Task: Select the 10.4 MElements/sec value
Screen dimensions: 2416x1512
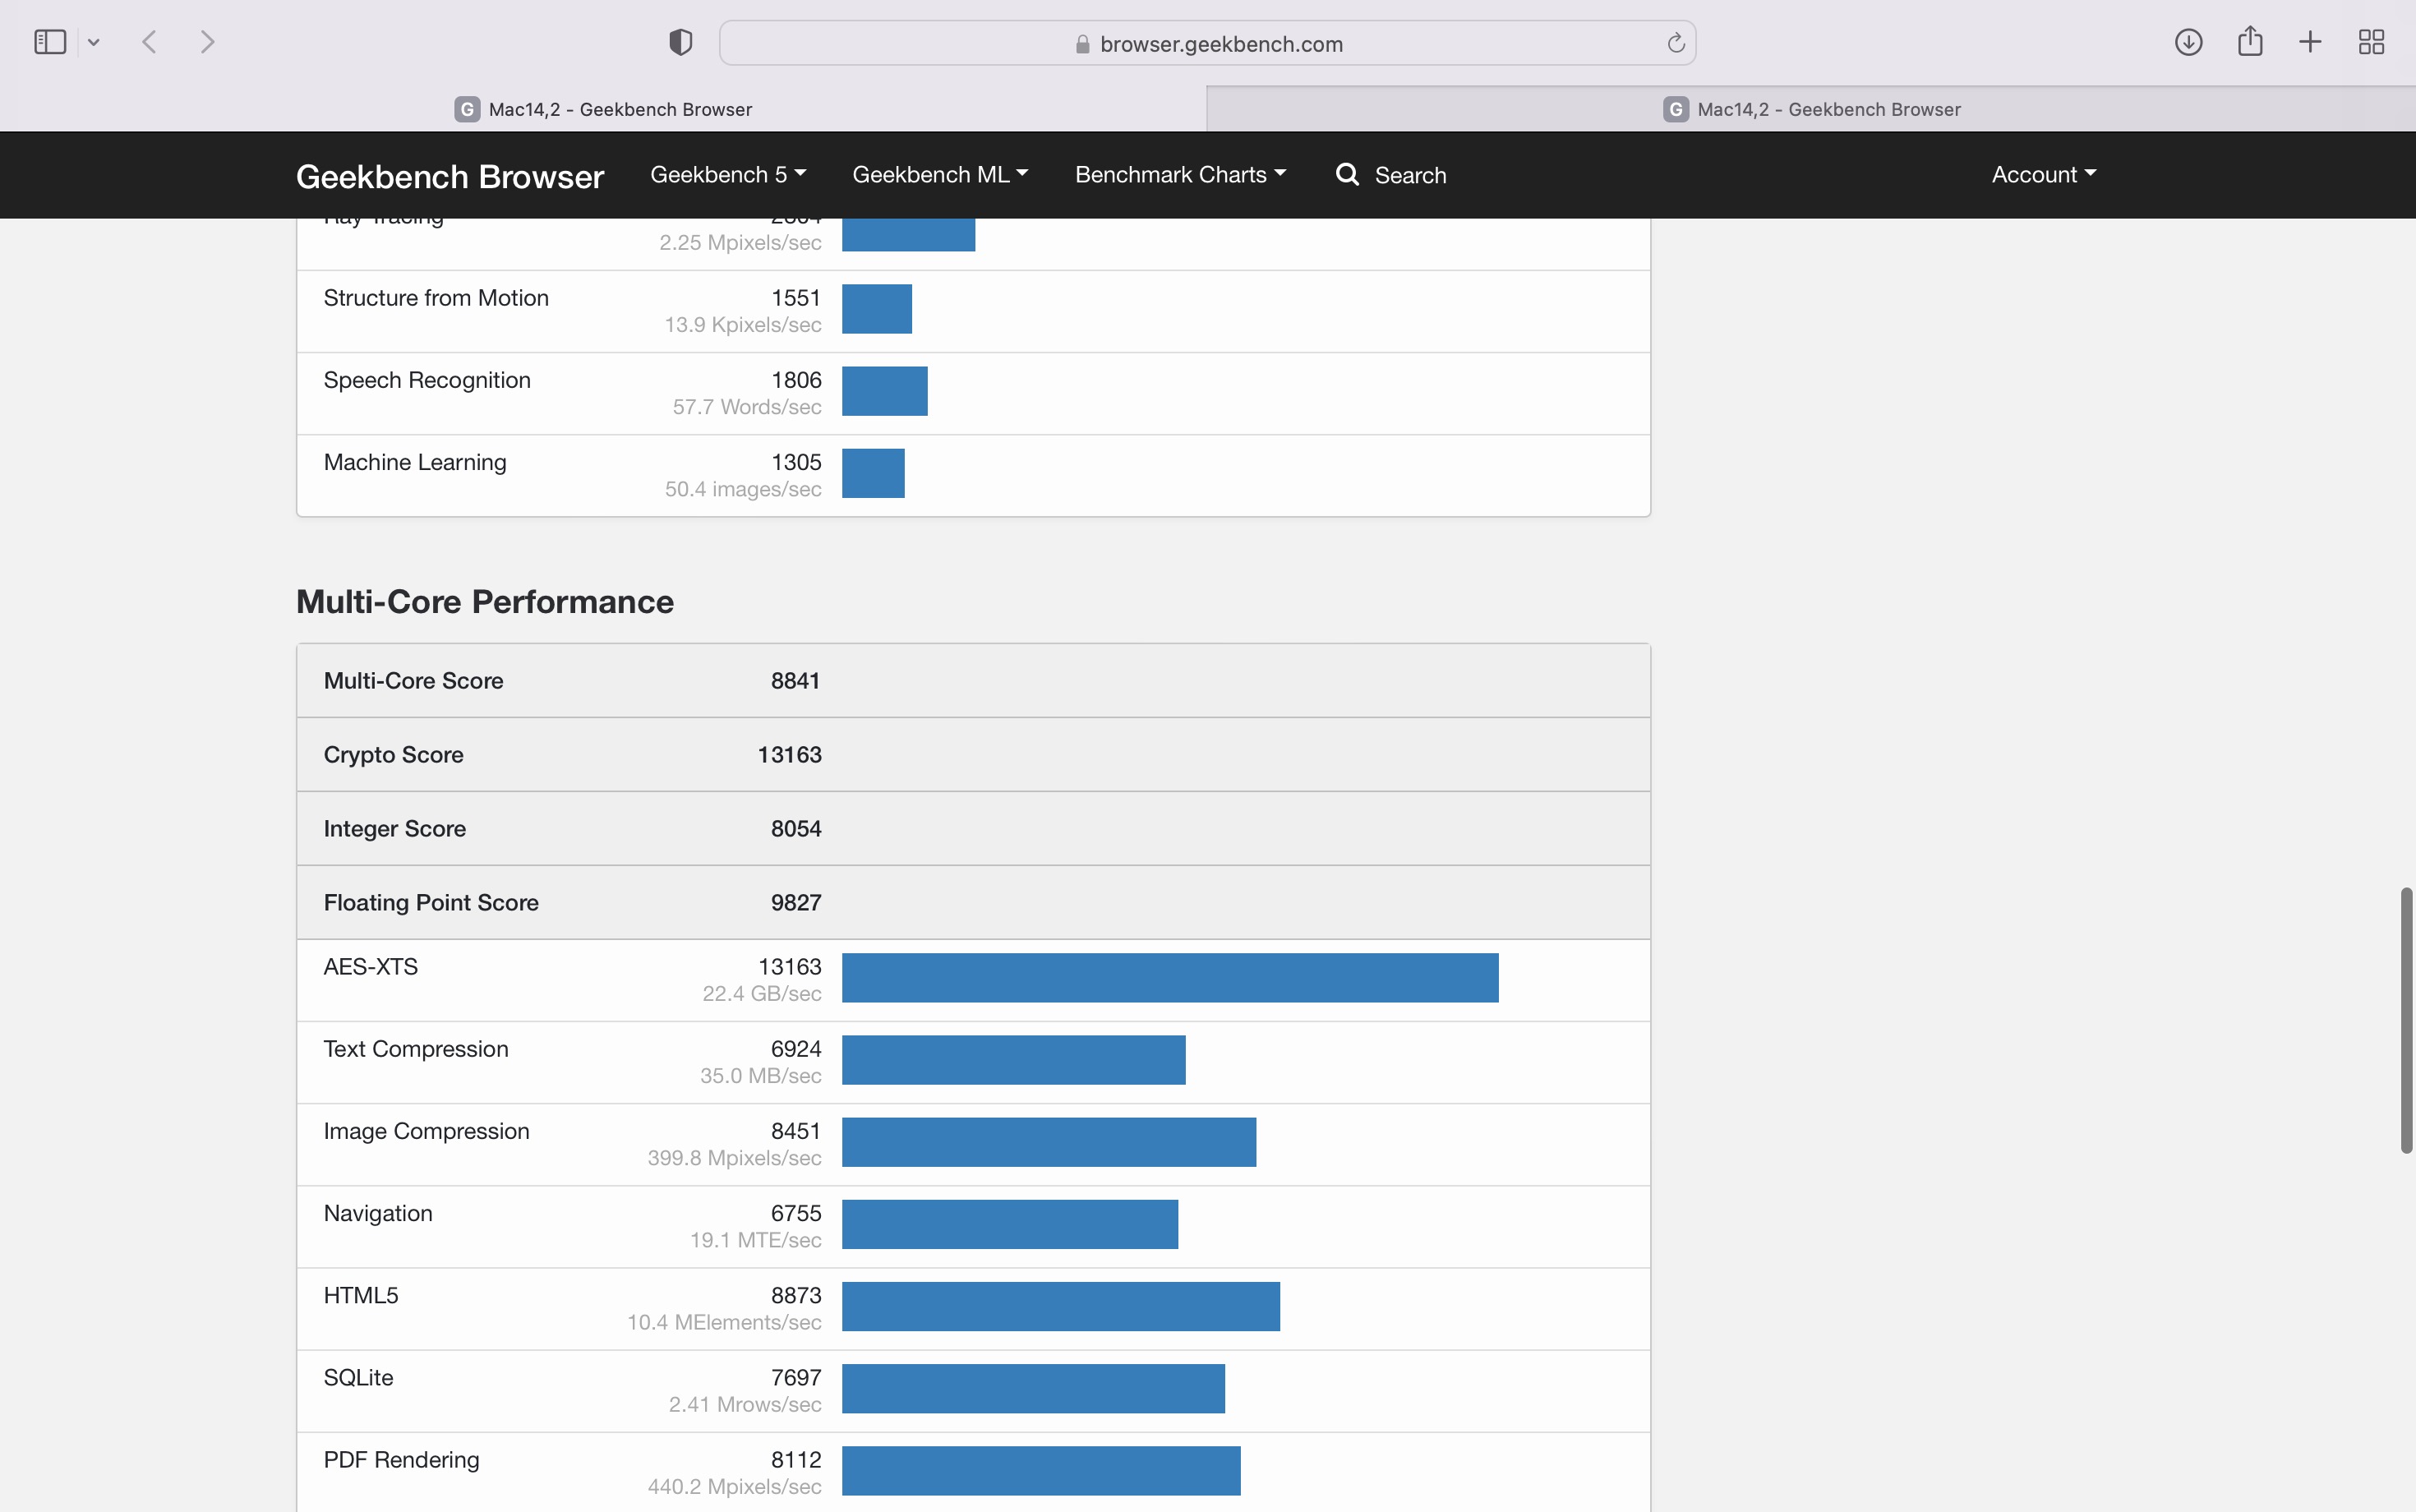Action: pyautogui.click(x=724, y=1322)
